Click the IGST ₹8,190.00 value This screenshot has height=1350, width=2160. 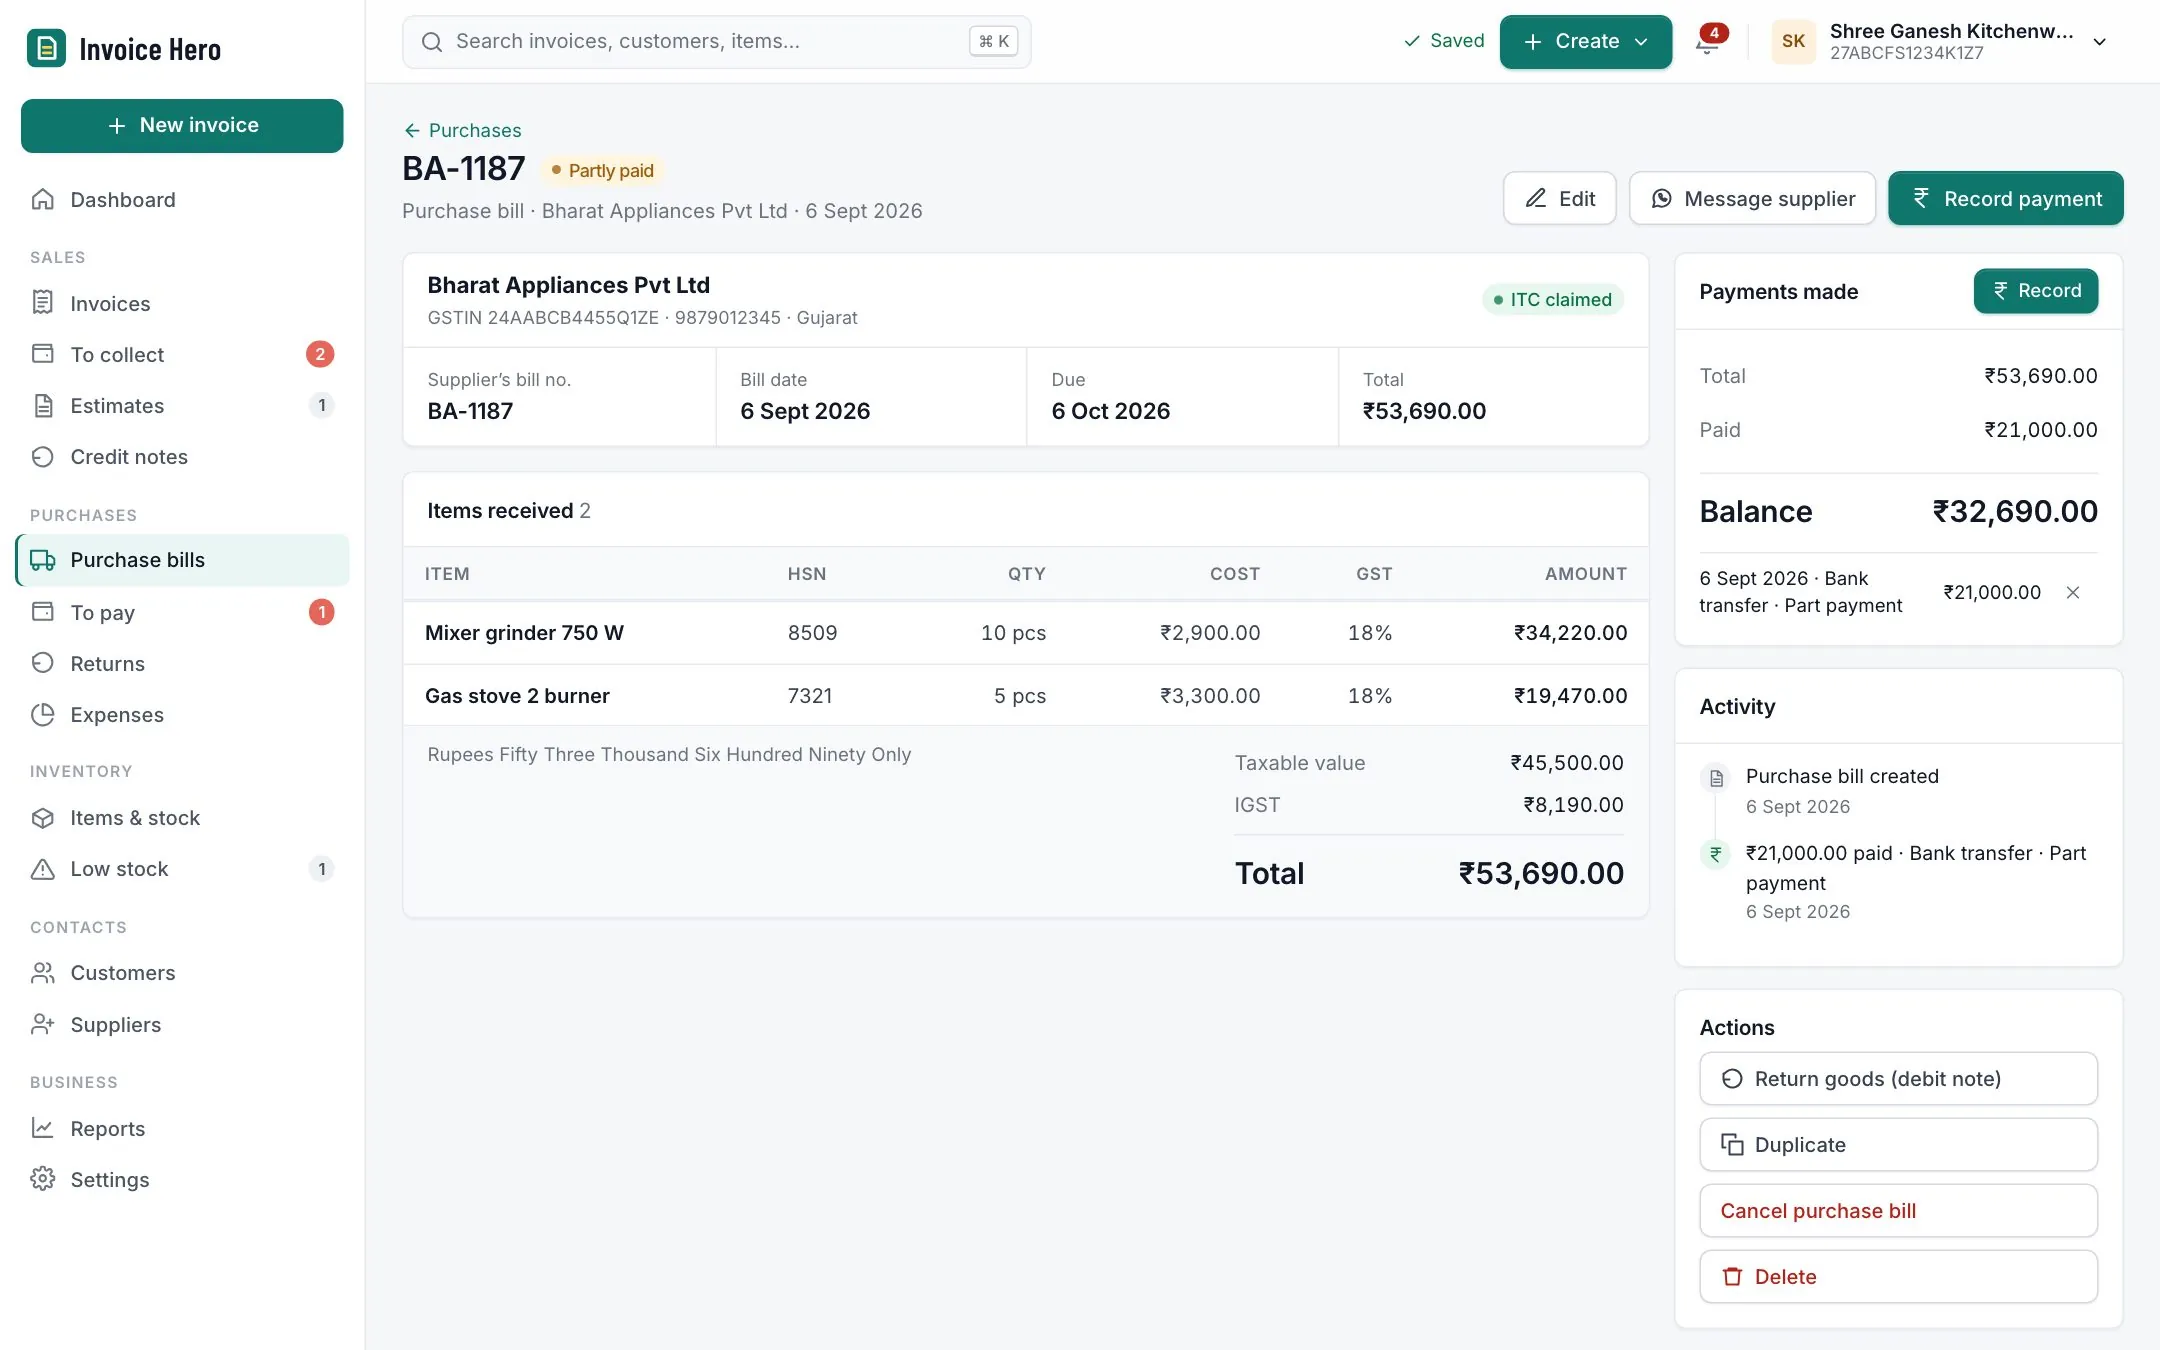coord(1573,804)
